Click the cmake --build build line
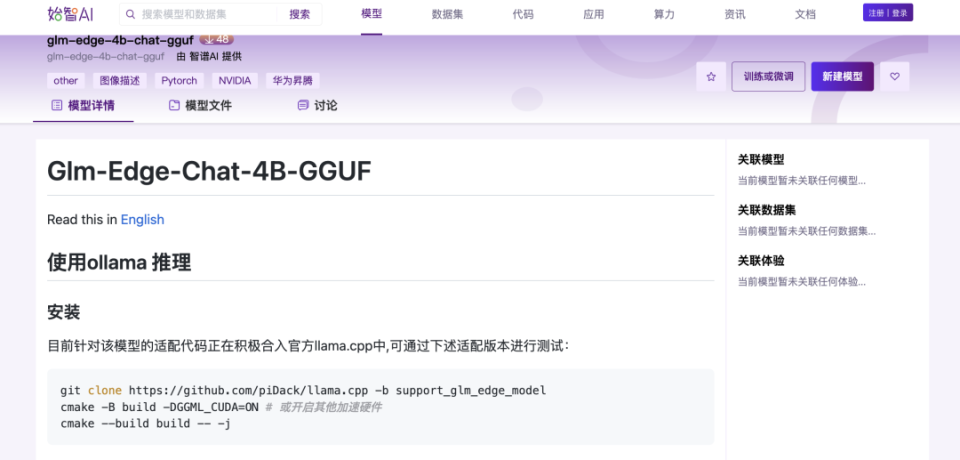Image resolution: width=960 pixels, height=460 pixels. [146, 423]
